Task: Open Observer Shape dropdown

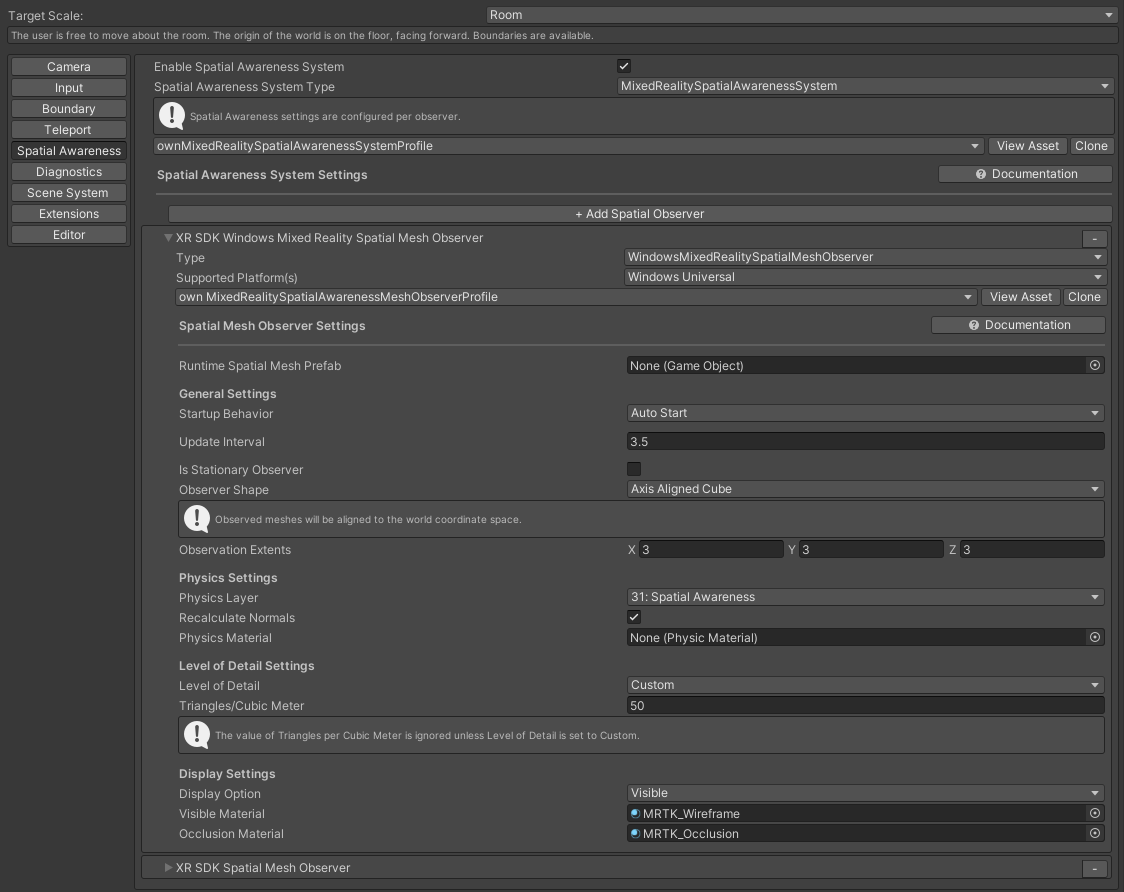Action: 865,489
